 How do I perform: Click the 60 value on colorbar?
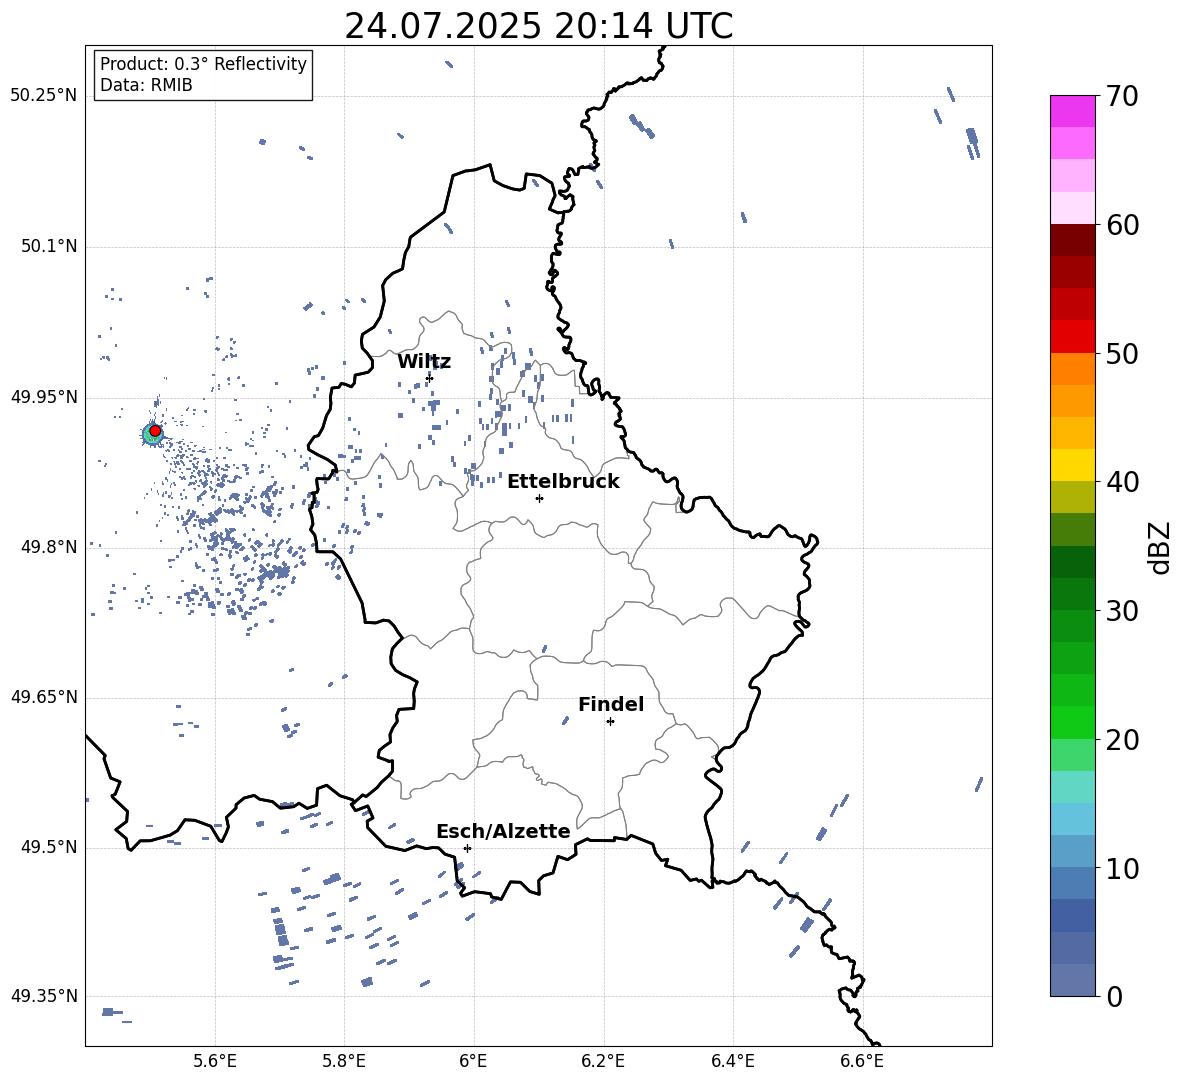1122,225
